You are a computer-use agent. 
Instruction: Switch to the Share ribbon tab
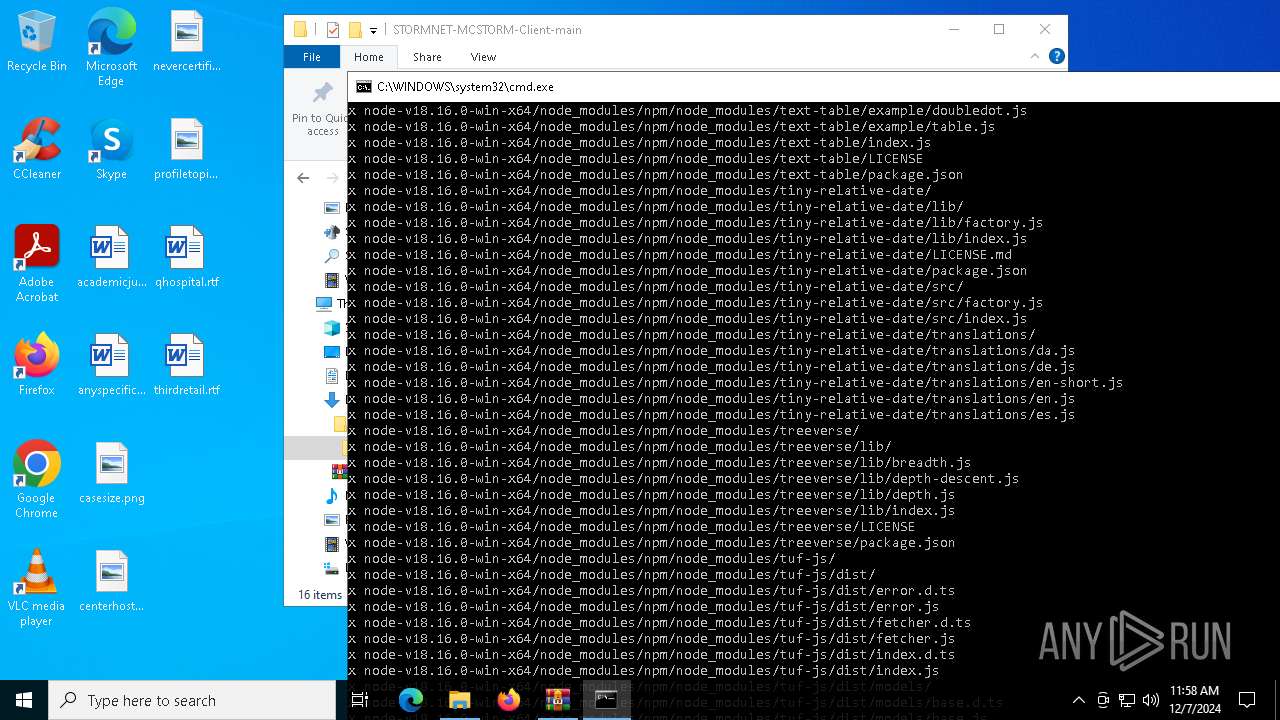pyautogui.click(x=427, y=57)
